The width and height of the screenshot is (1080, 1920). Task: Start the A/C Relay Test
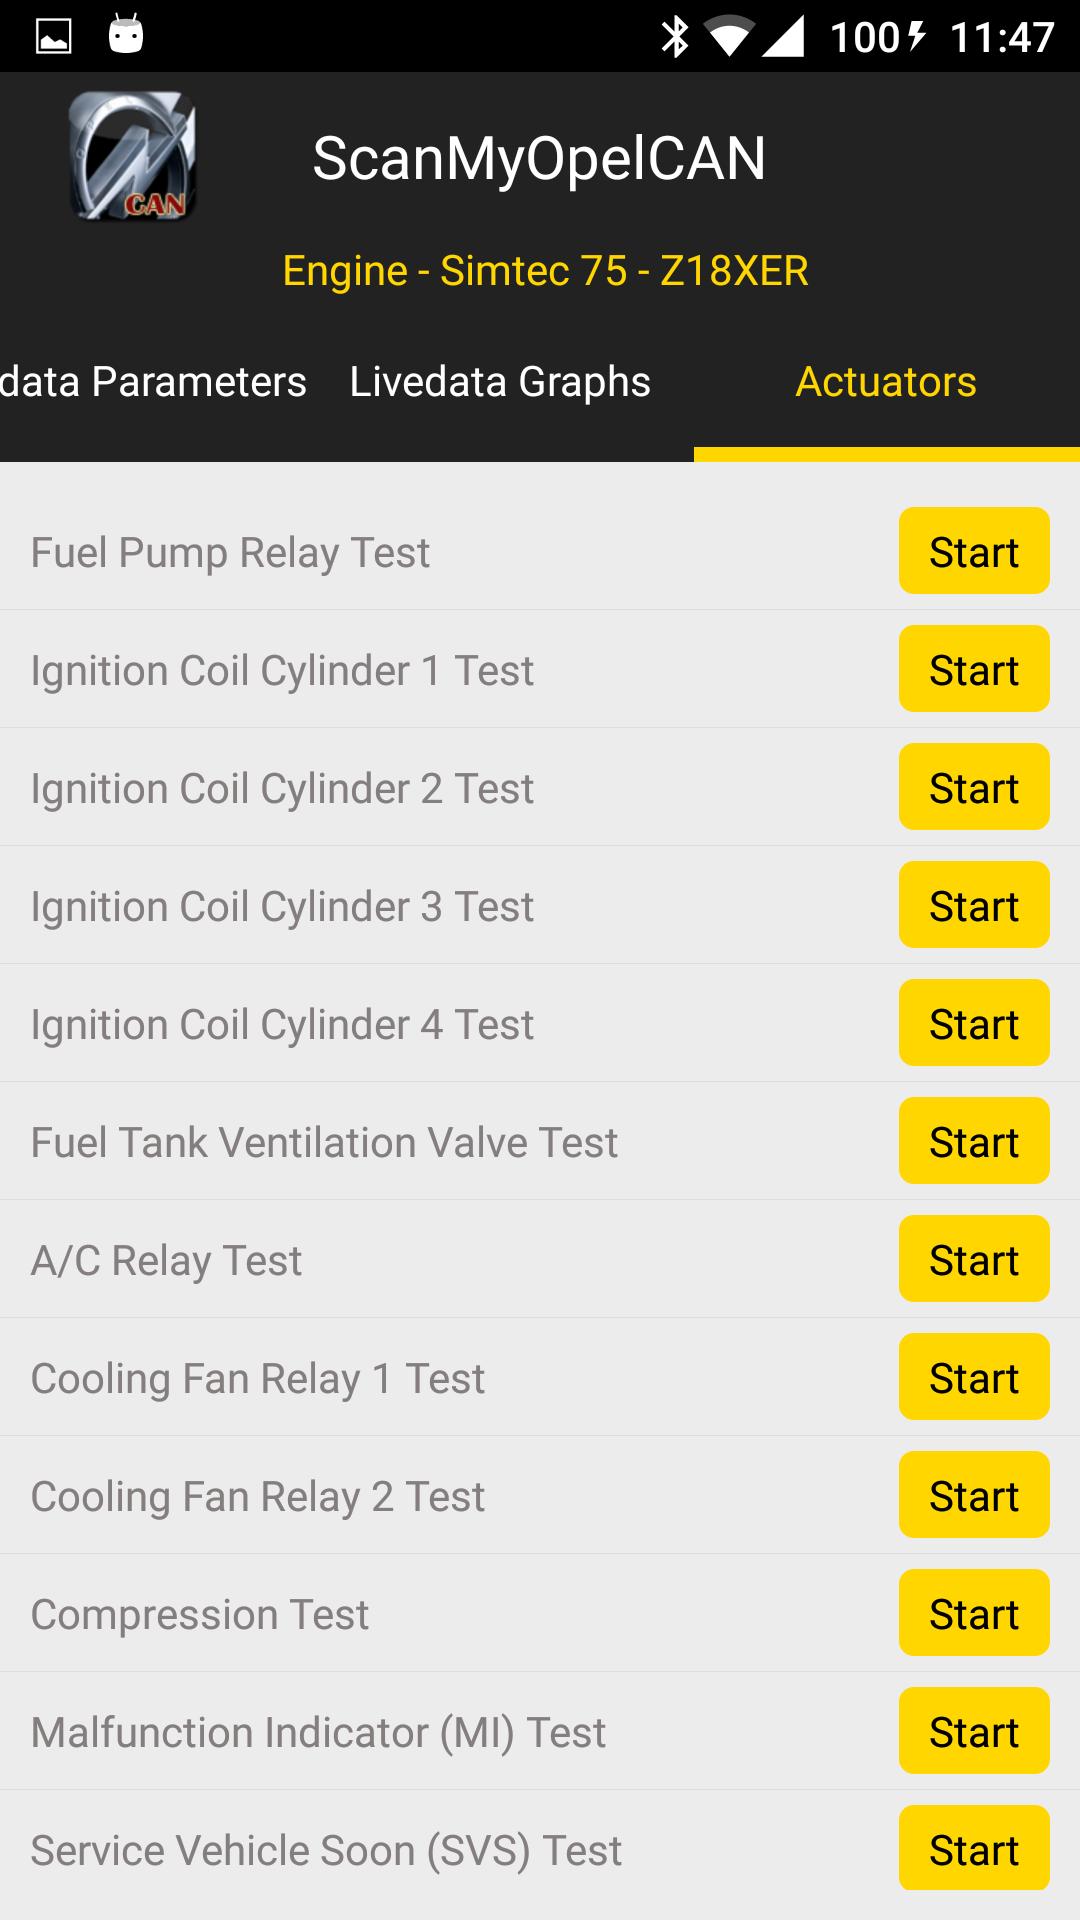(973, 1259)
